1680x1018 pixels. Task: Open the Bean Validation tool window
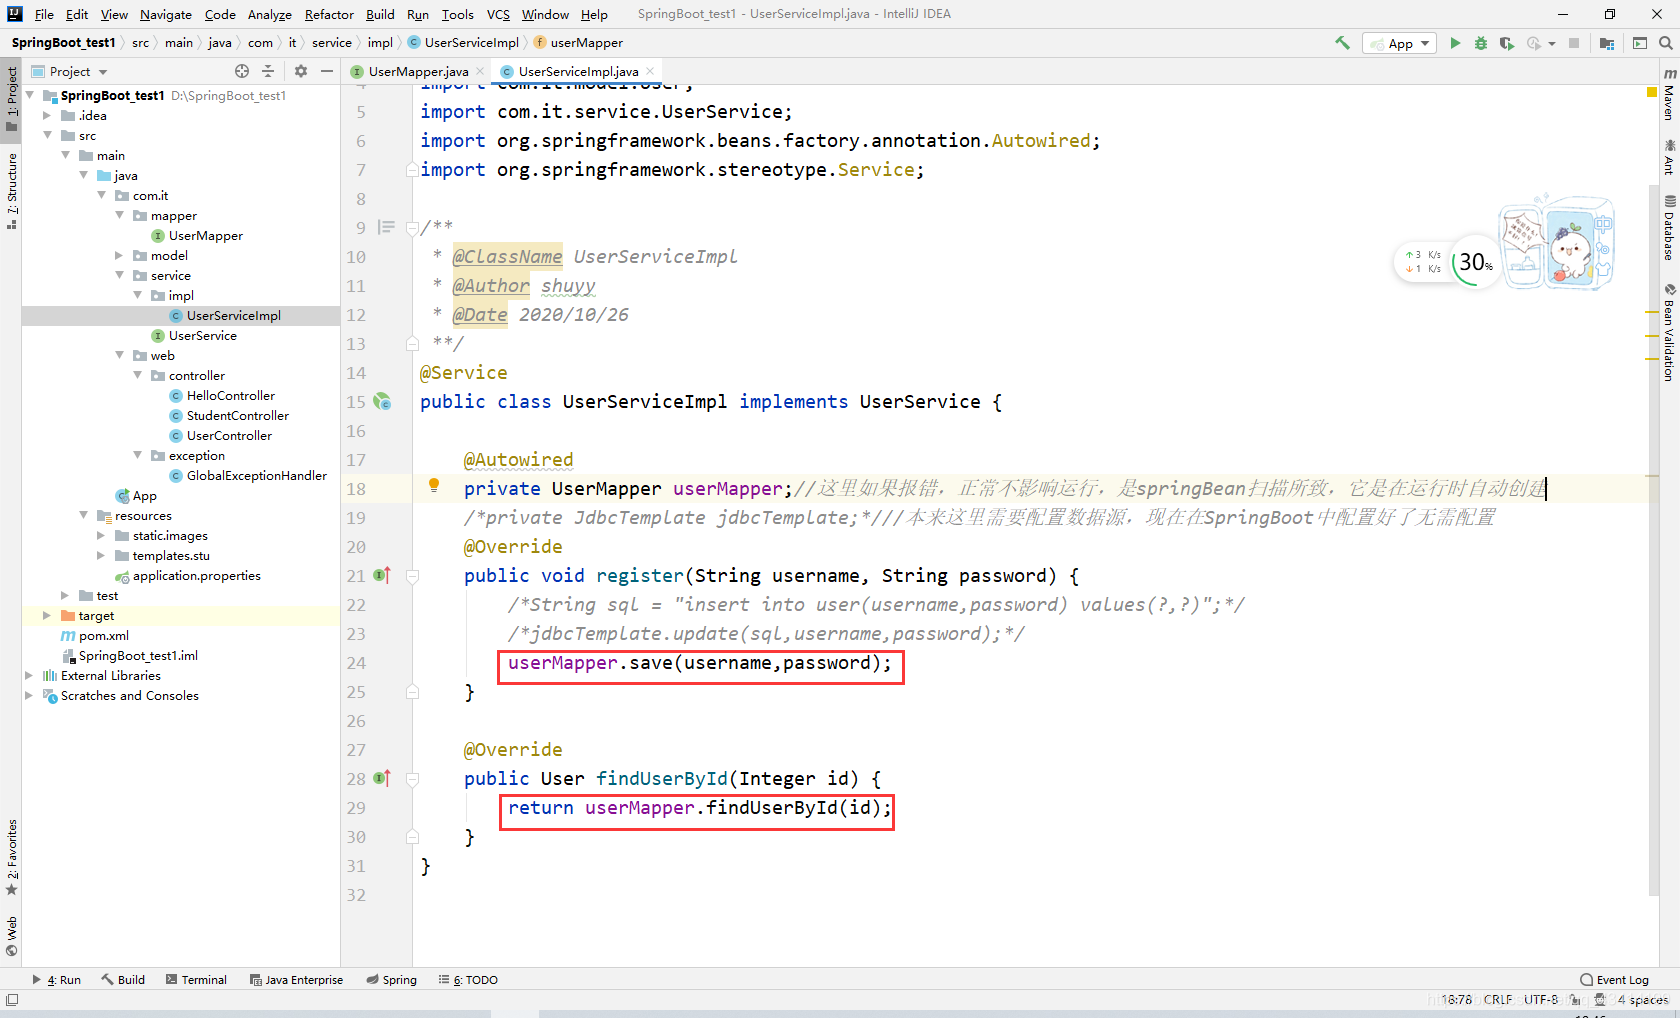tap(1669, 332)
